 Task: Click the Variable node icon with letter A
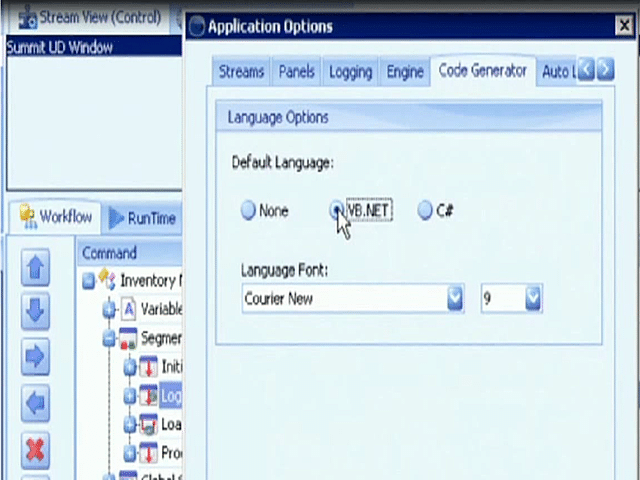coord(129,310)
